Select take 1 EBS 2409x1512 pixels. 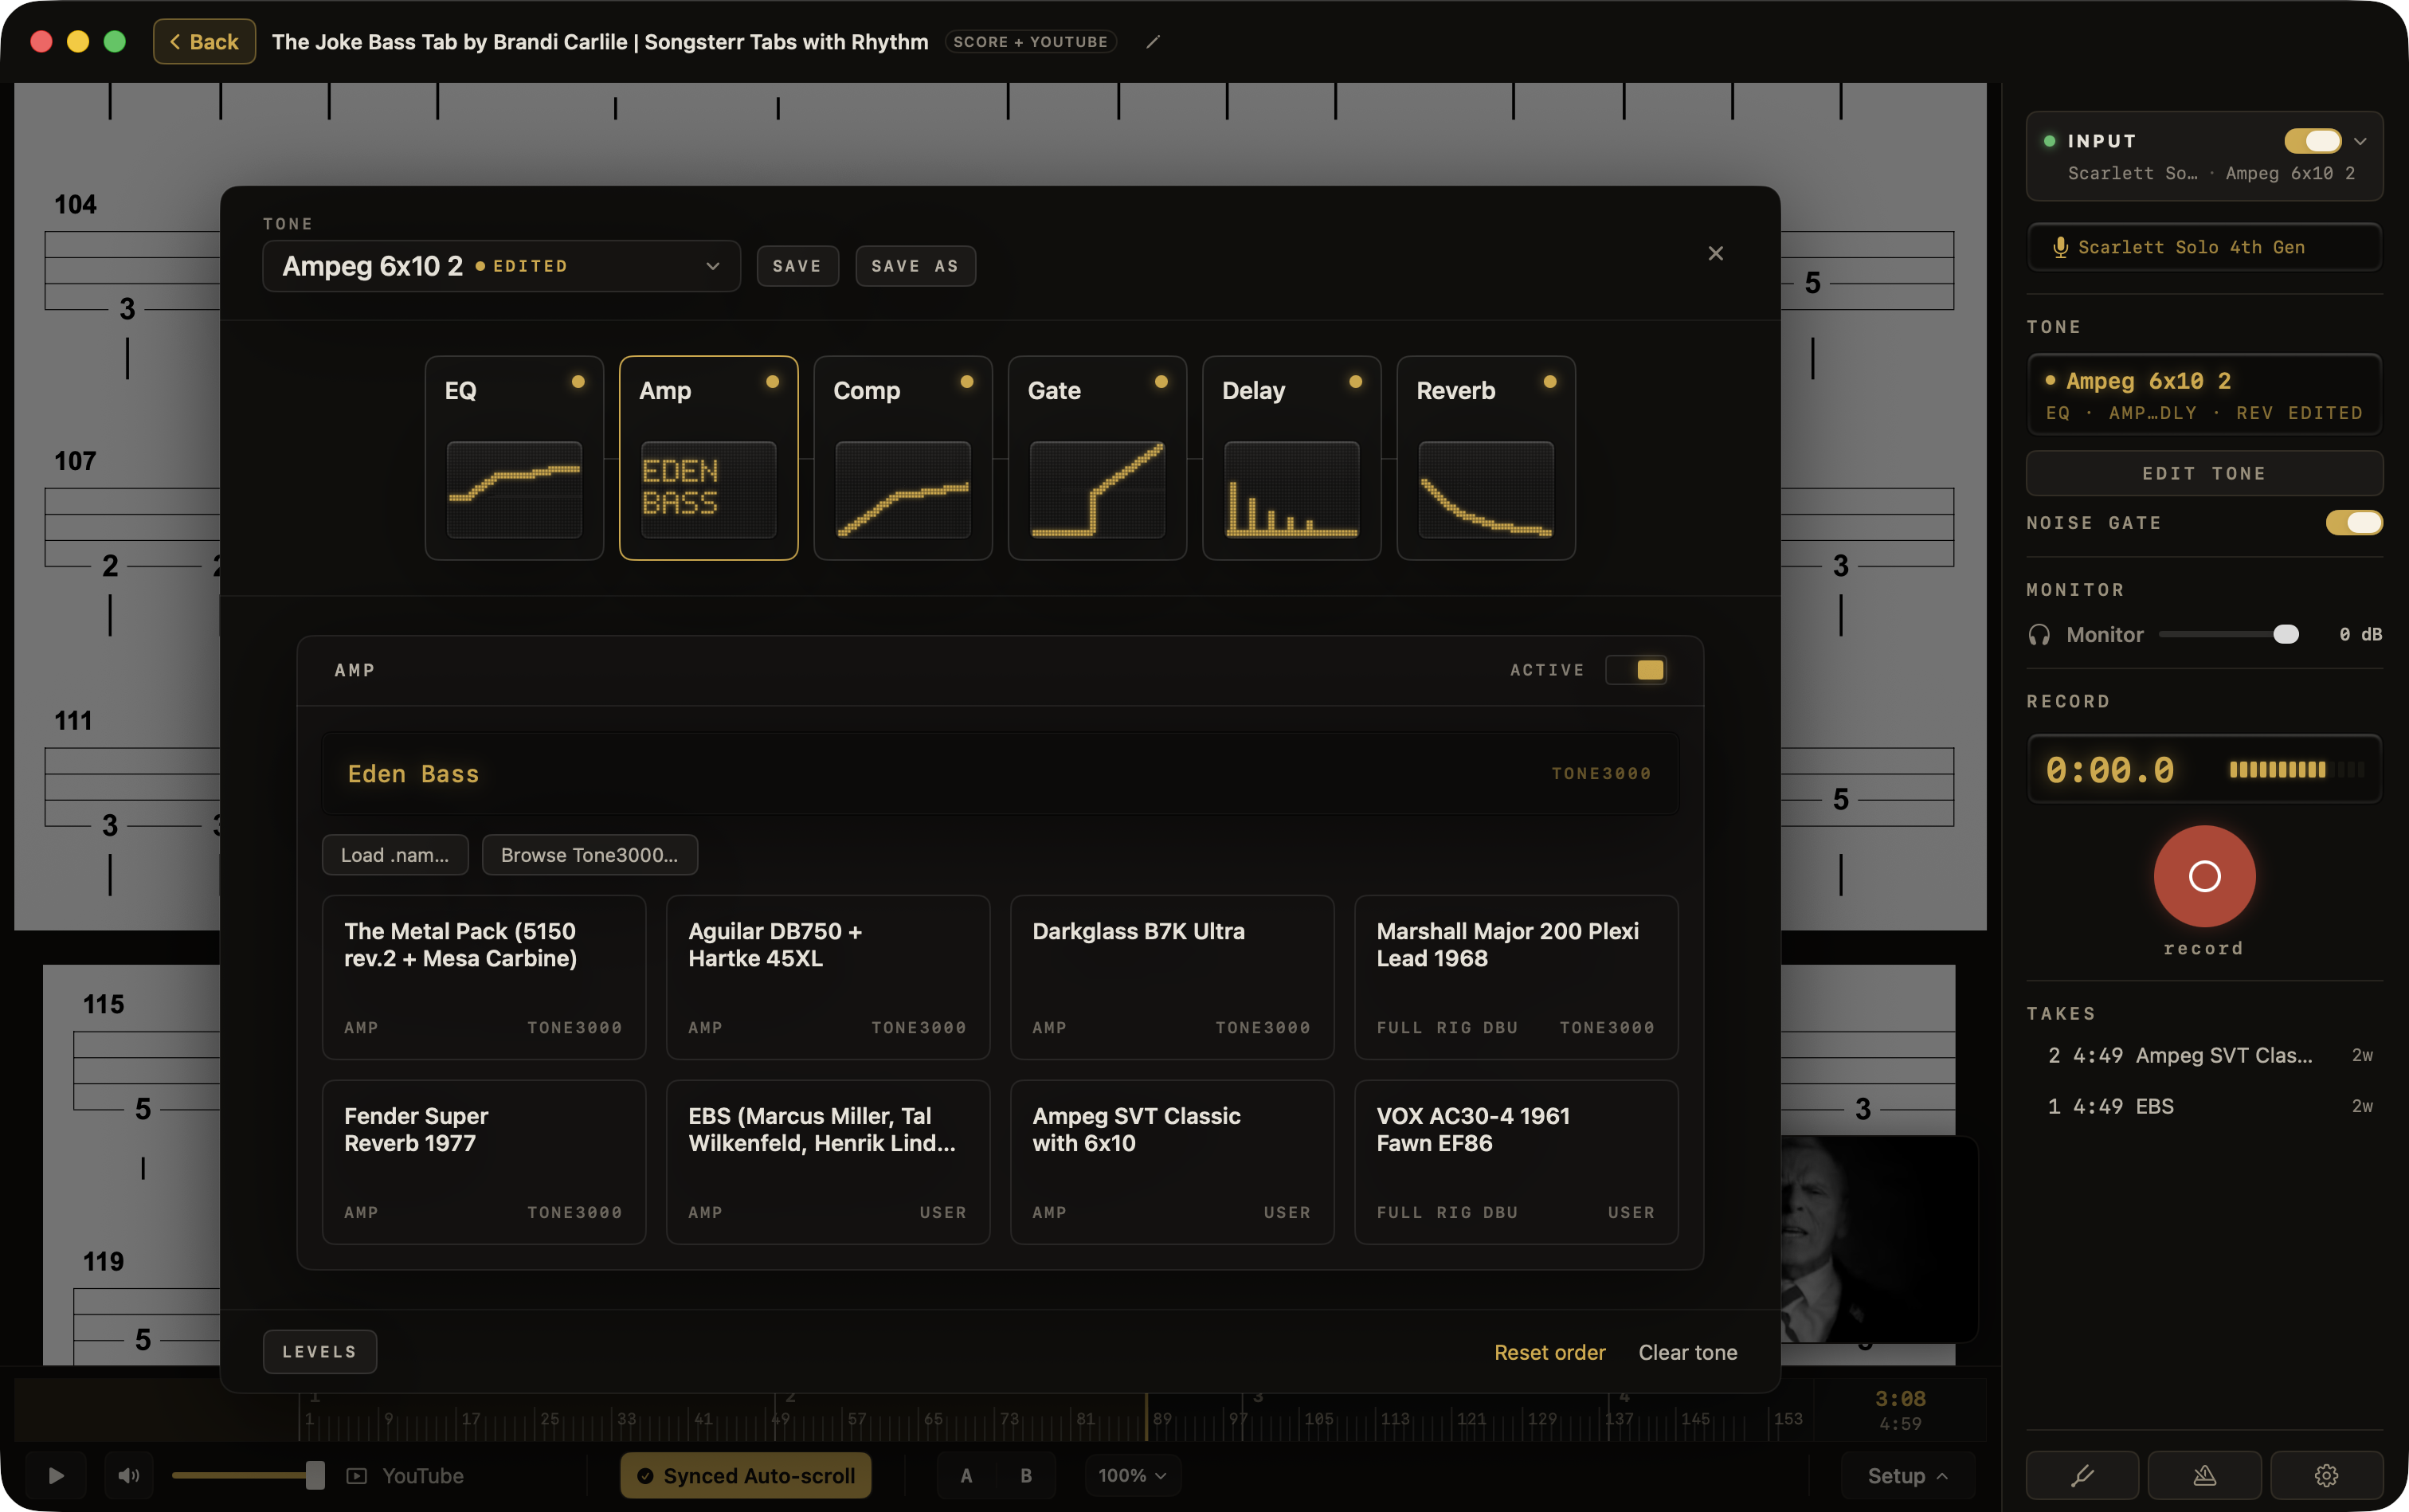[2204, 1106]
